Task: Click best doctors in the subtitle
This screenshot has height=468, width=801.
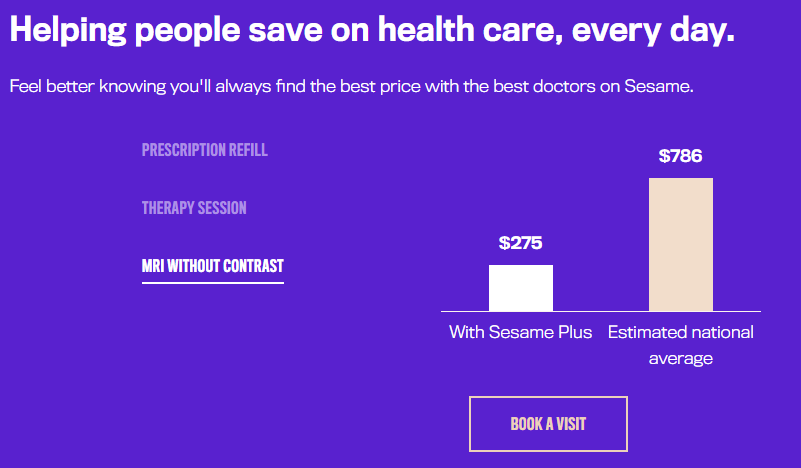Action: click(x=544, y=86)
